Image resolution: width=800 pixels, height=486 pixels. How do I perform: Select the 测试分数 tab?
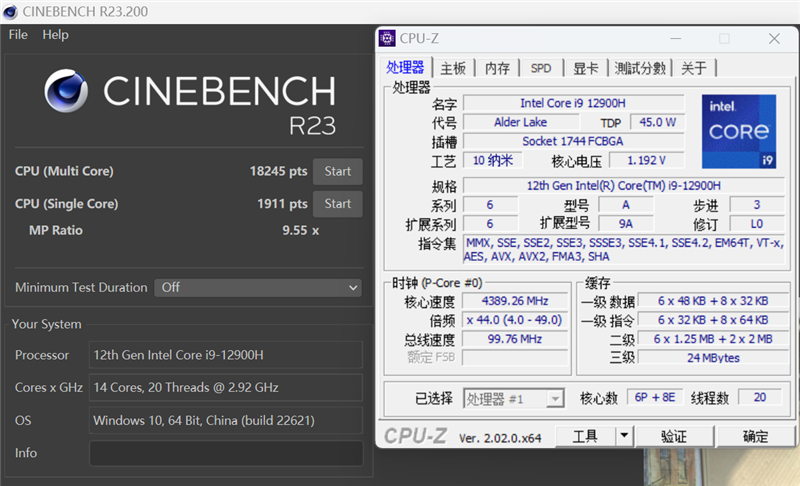(x=640, y=68)
